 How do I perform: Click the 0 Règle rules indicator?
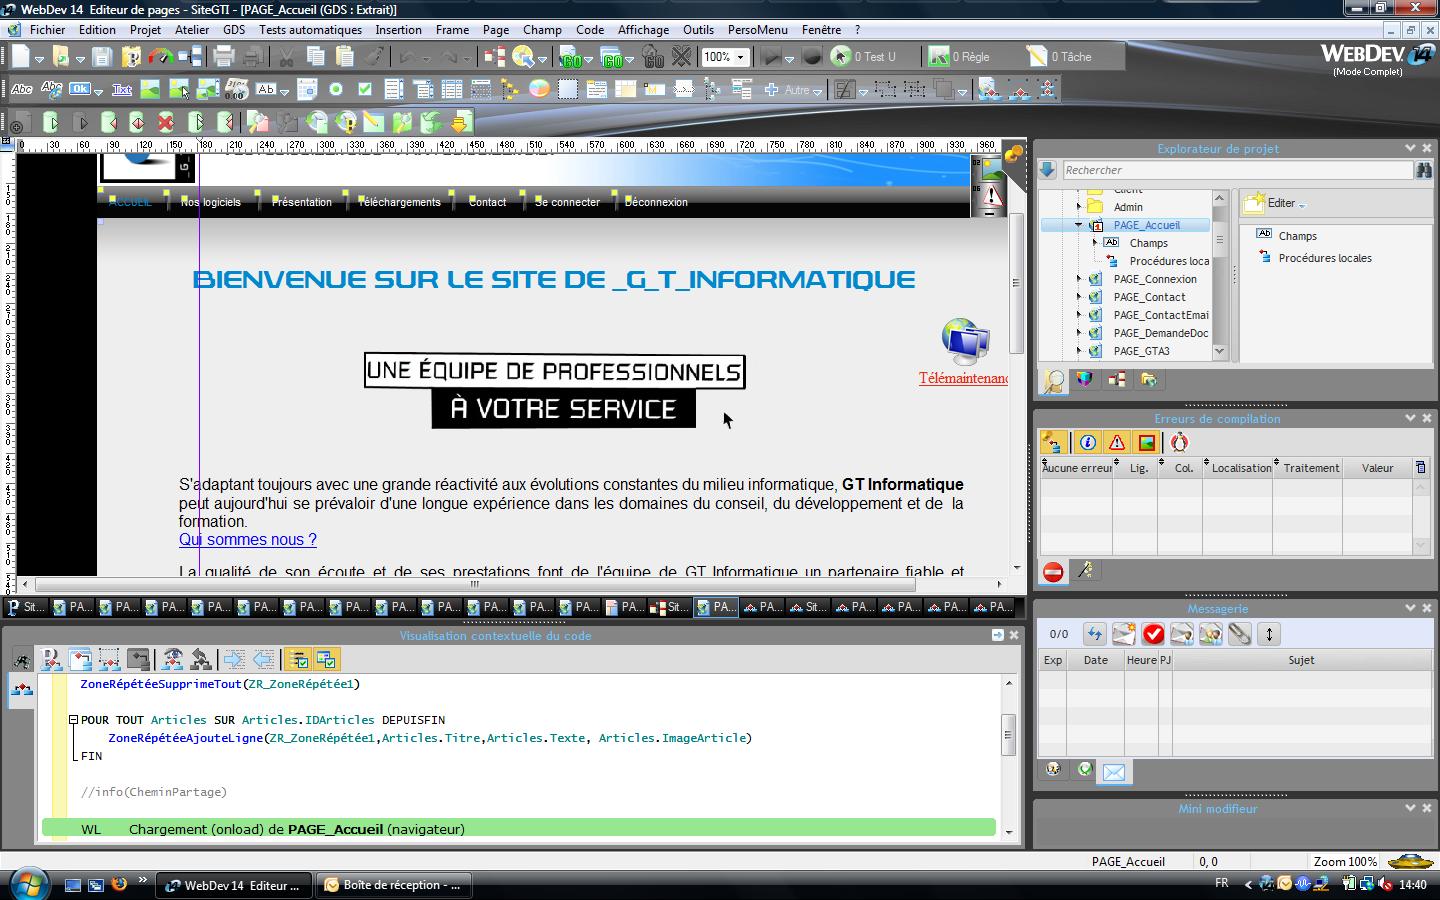coord(959,57)
